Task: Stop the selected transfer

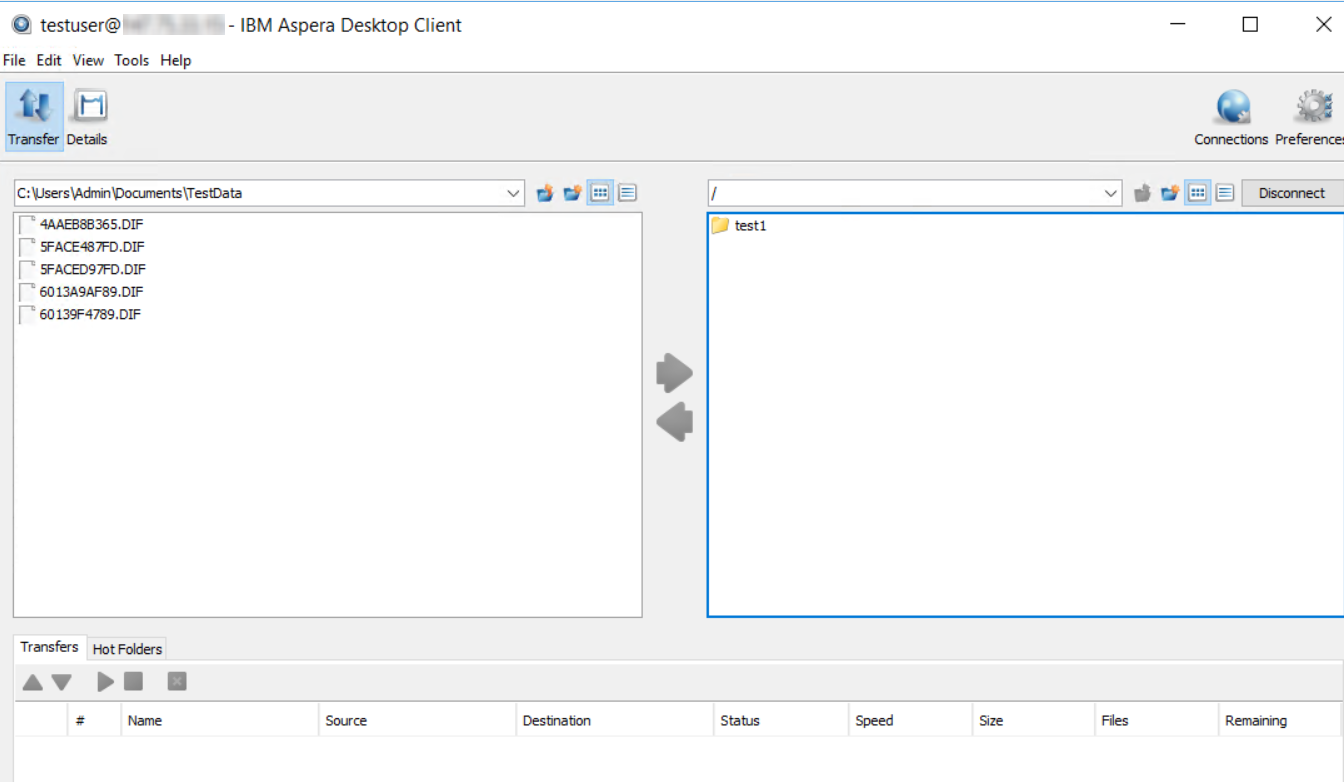Action: [133, 681]
